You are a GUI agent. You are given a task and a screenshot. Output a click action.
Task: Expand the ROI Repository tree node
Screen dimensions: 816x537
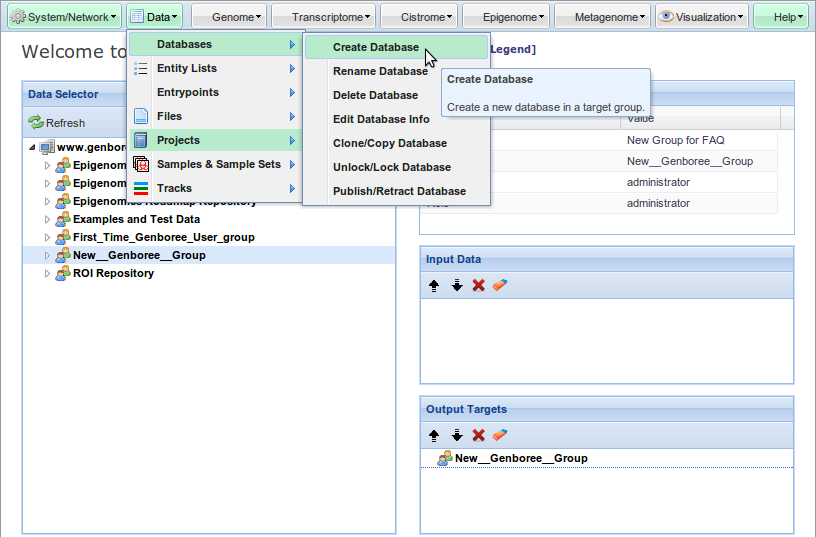[47, 273]
